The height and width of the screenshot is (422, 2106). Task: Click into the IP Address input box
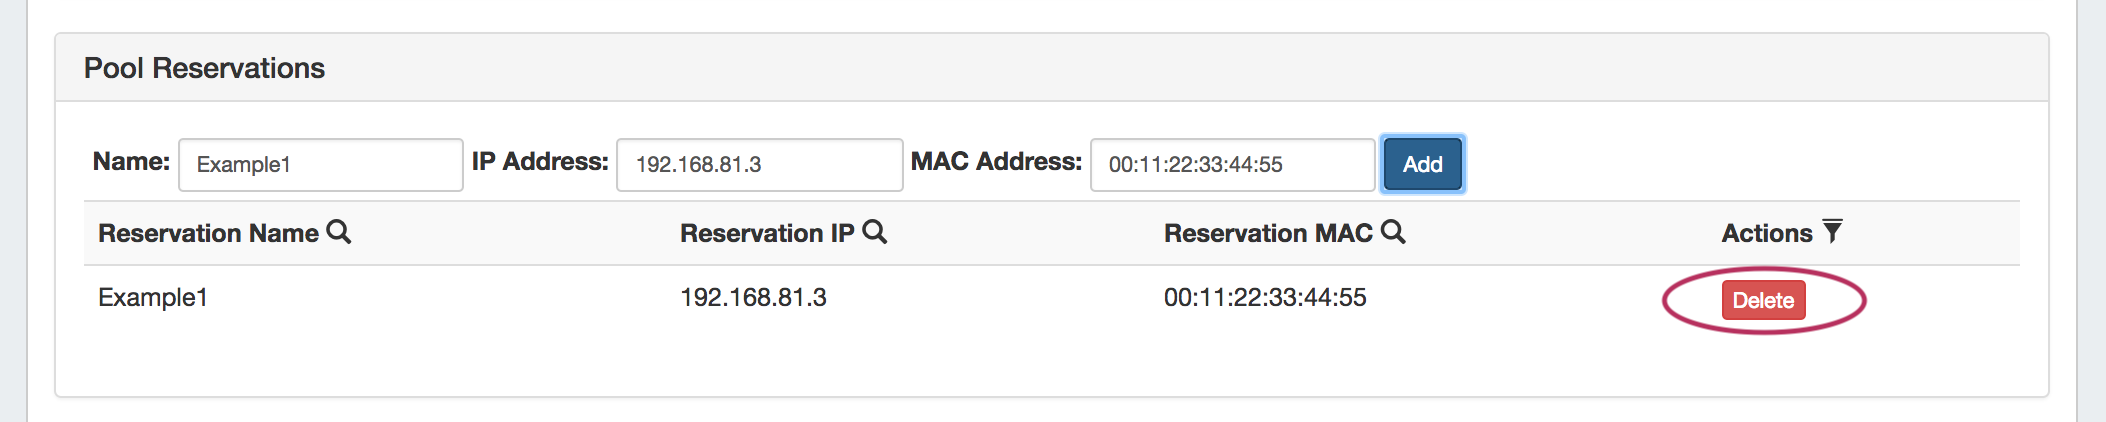pyautogui.click(x=759, y=165)
